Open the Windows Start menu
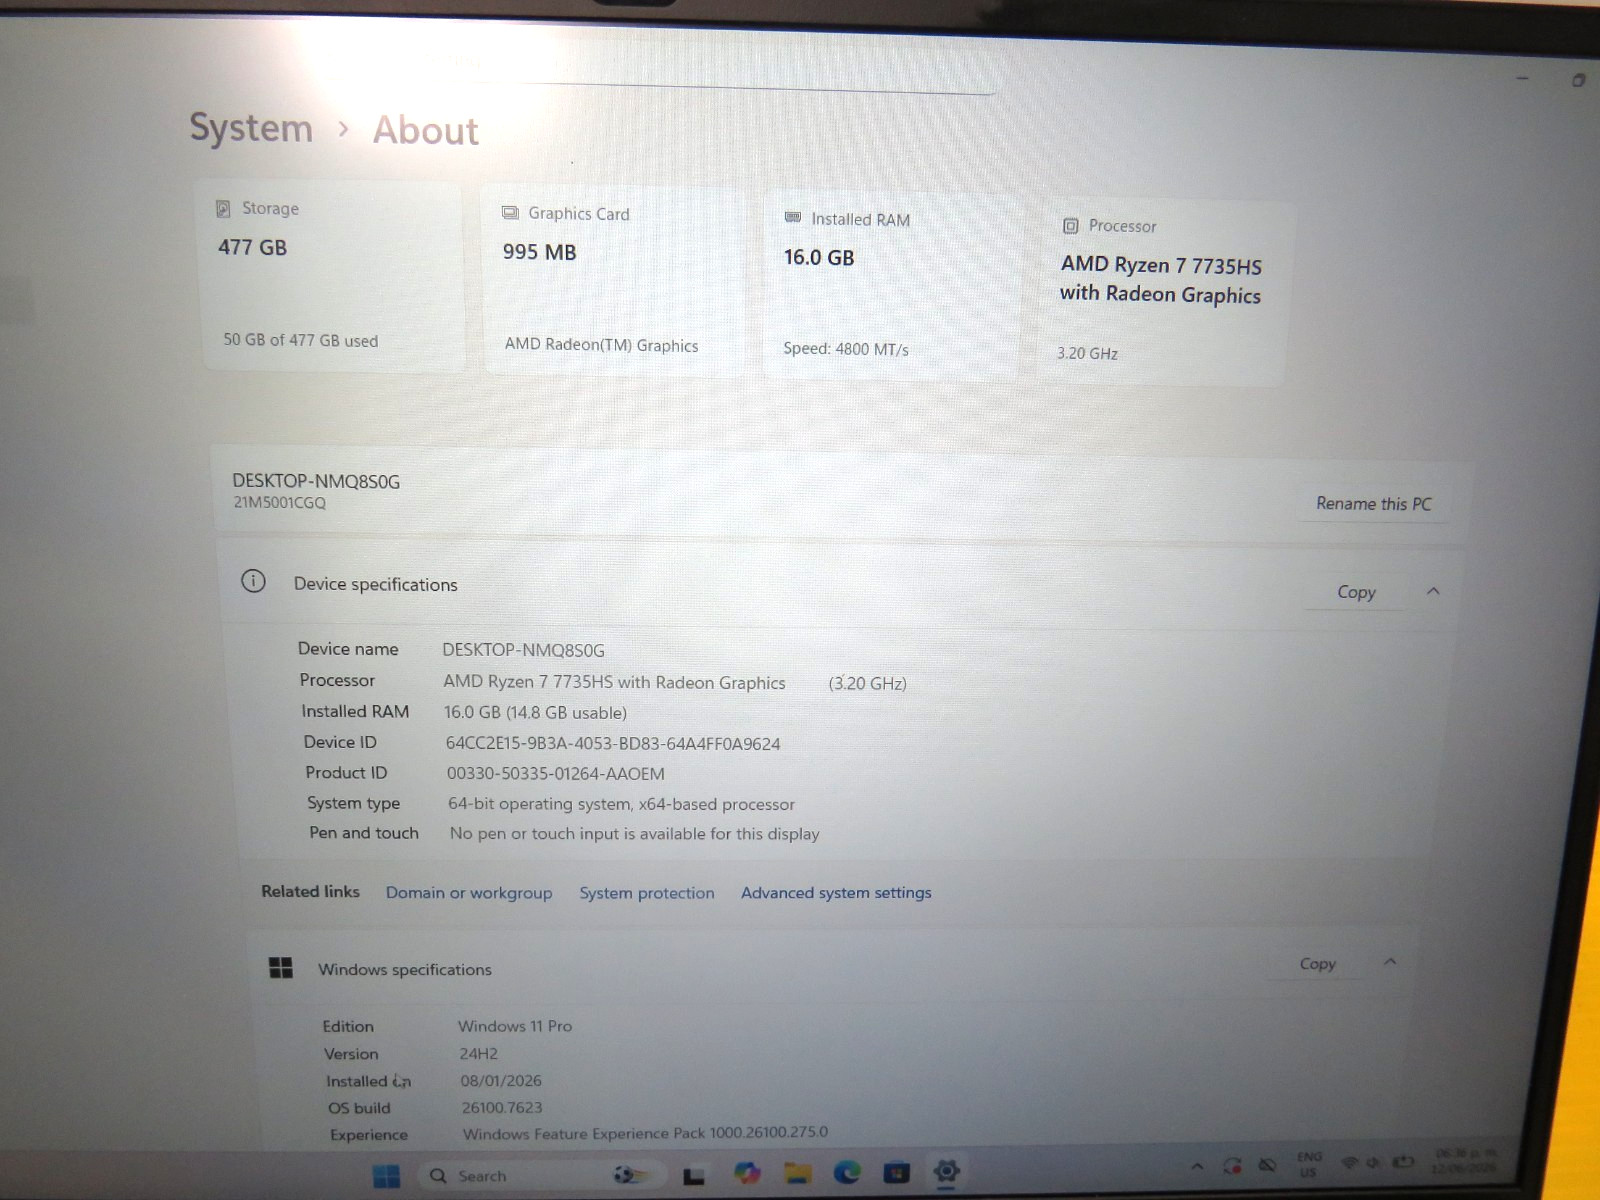This screenshot has height=1200, width=1600. (x=386, y=1176)
